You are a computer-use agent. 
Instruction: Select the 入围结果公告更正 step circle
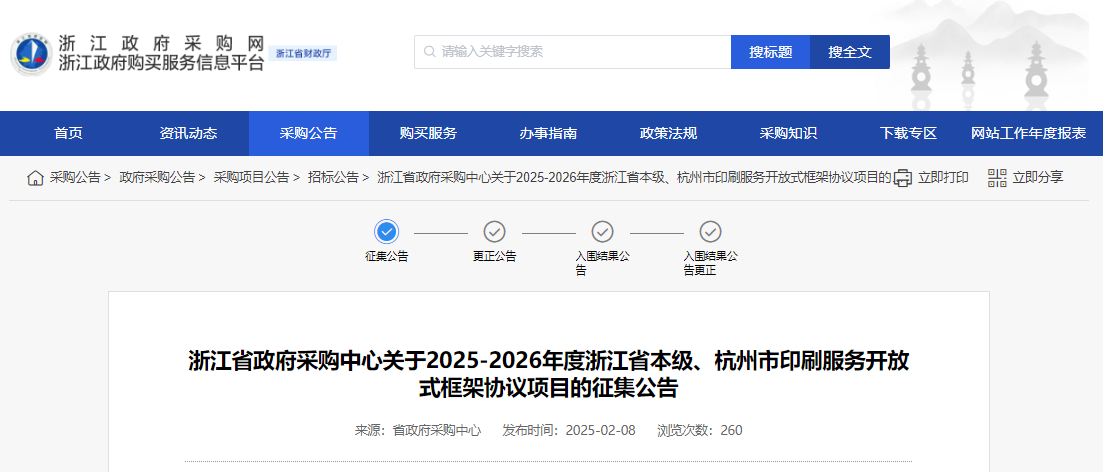pos(710,232)
